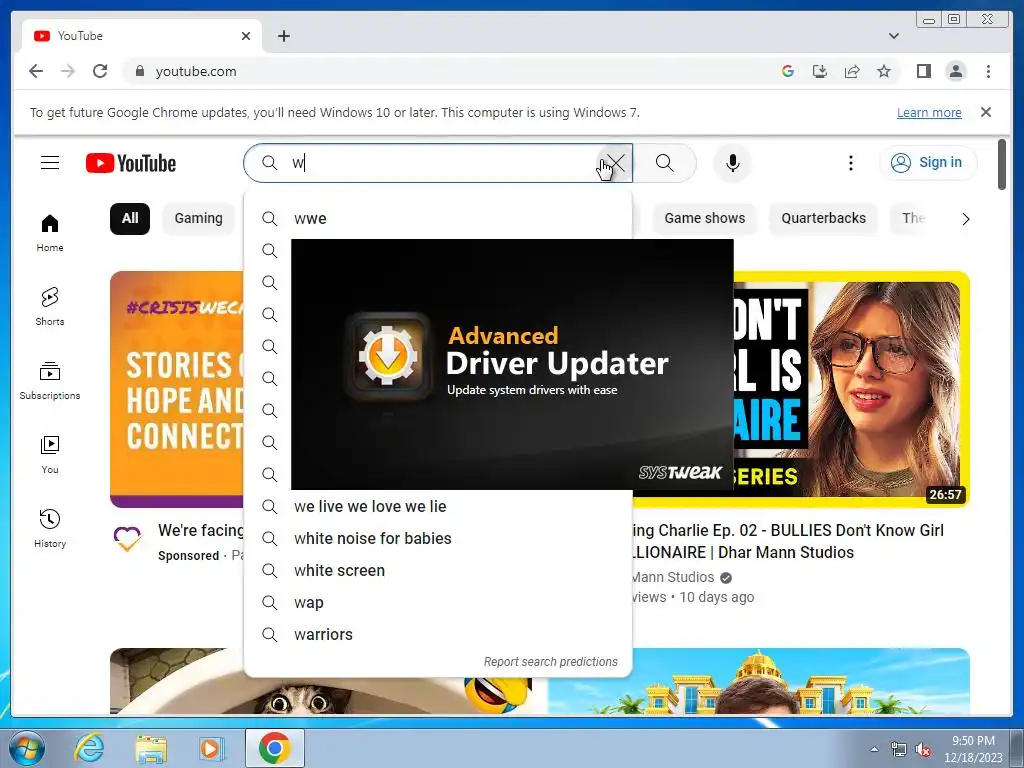Choose the 'wap' search suggestion
Screen dimensions: 1024x768
438,602
